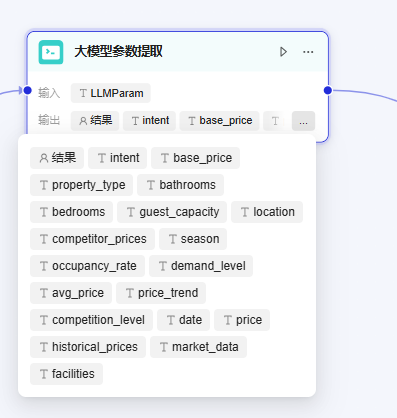Select the facilities parameter chip

coord(66,374)
